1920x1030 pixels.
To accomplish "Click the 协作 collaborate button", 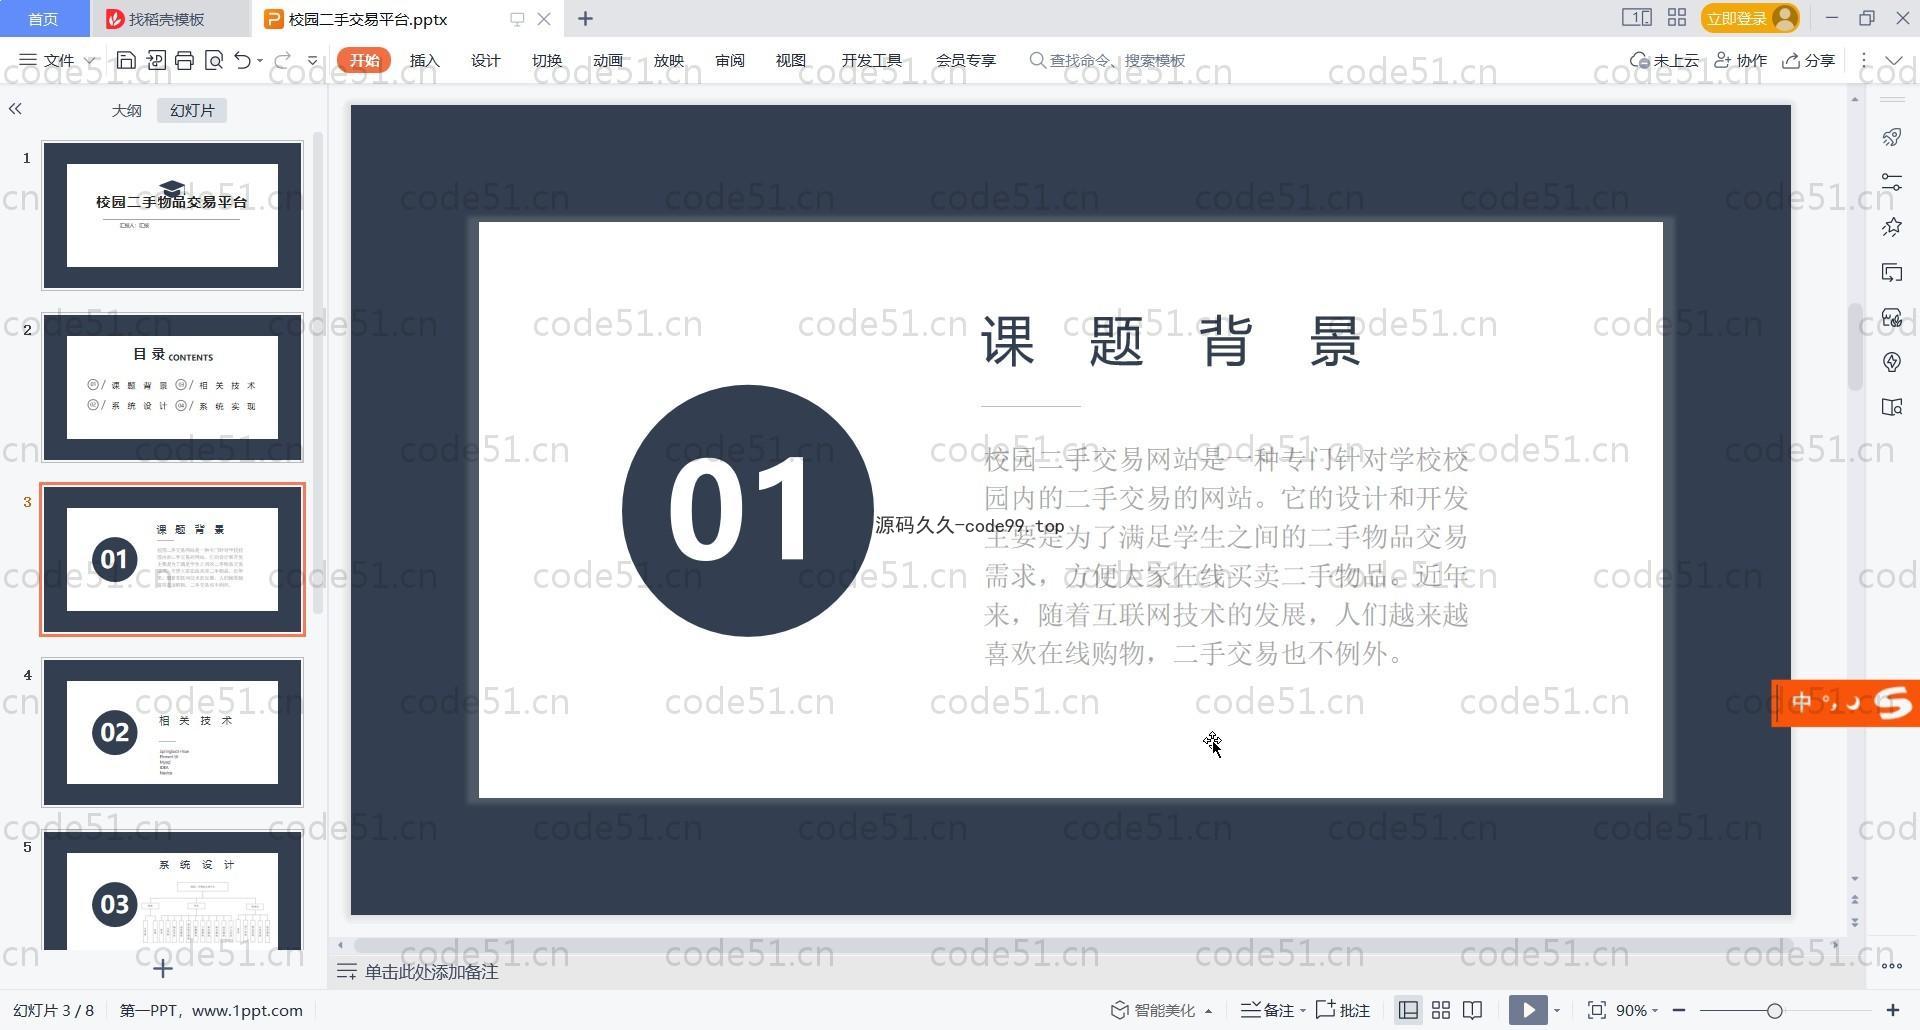I will coord(1741,60).
